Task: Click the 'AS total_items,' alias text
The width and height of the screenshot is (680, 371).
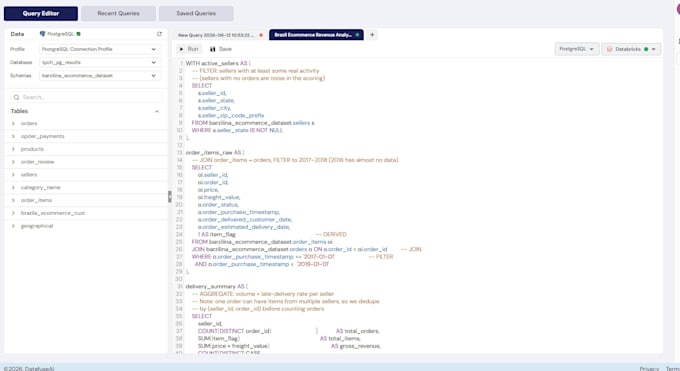Action: pos(340,338)
